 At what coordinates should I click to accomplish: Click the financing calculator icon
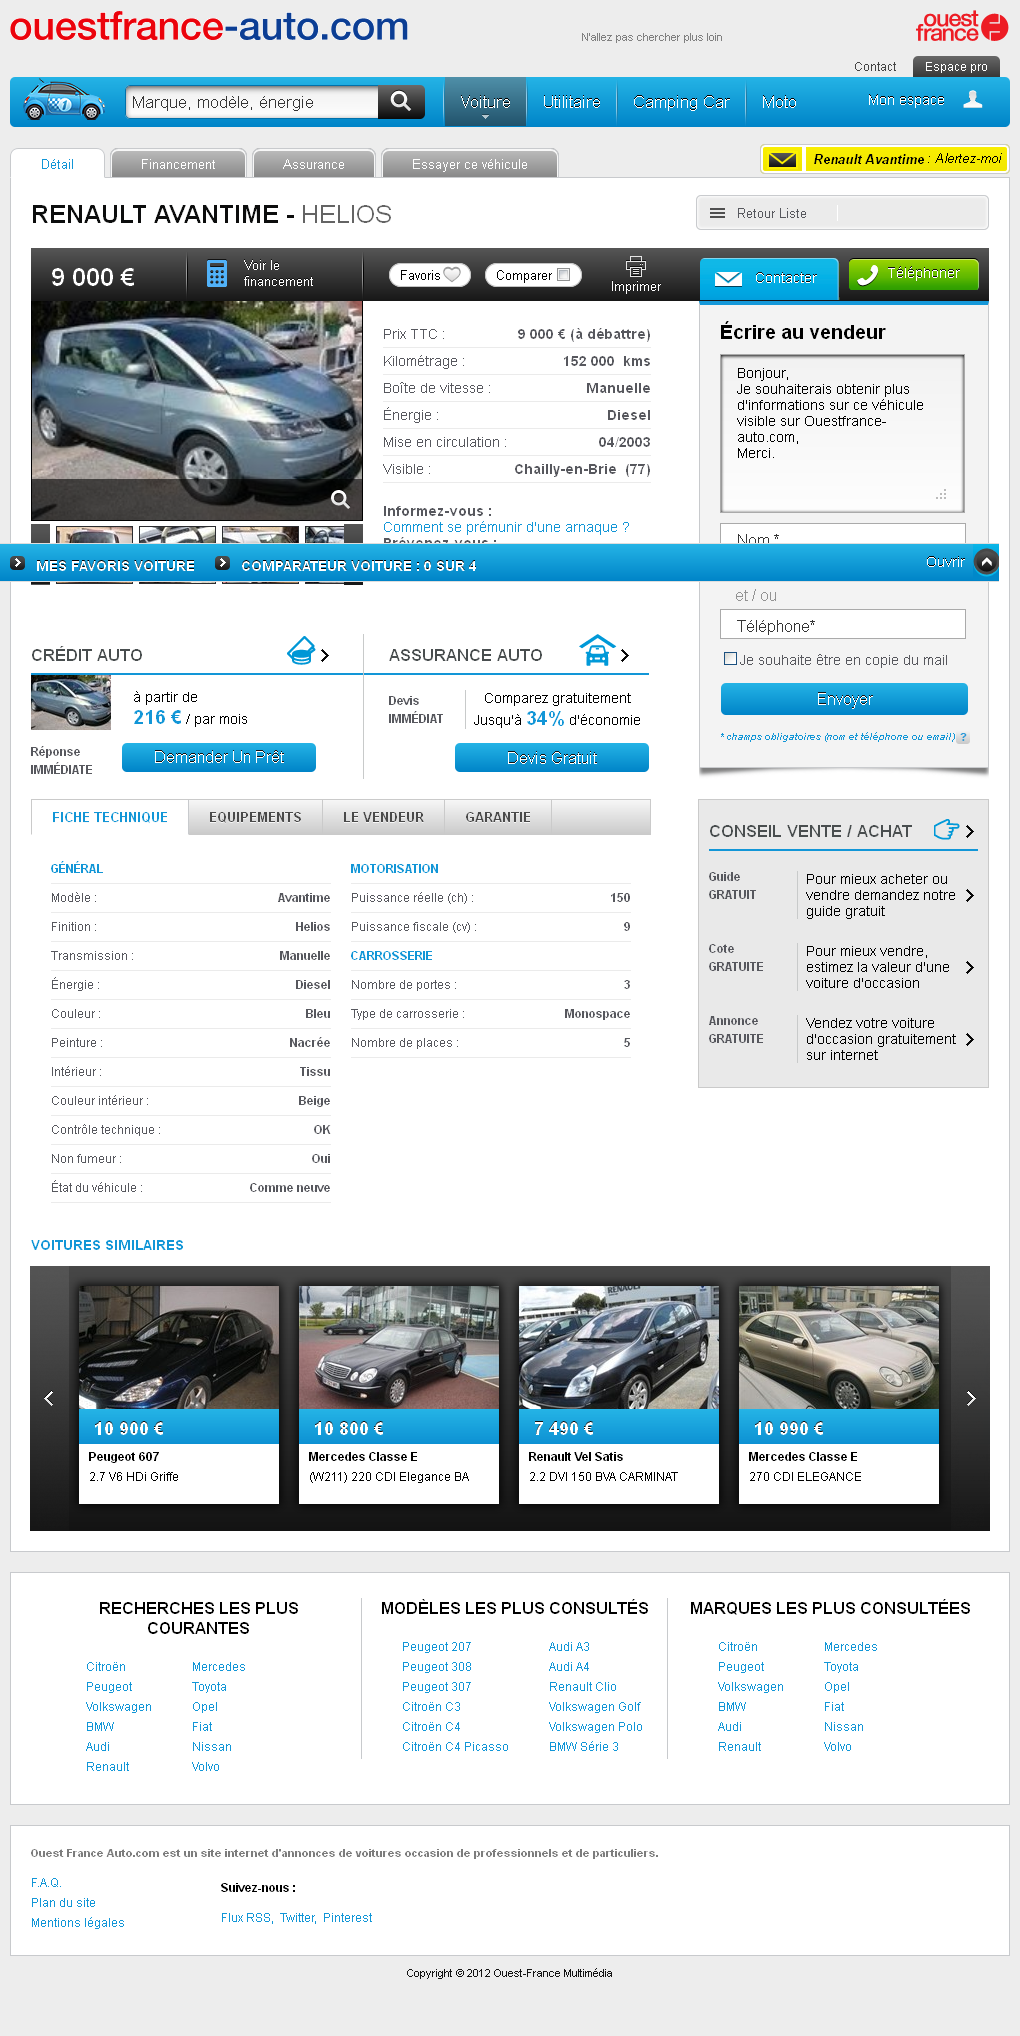pos(217,274)
